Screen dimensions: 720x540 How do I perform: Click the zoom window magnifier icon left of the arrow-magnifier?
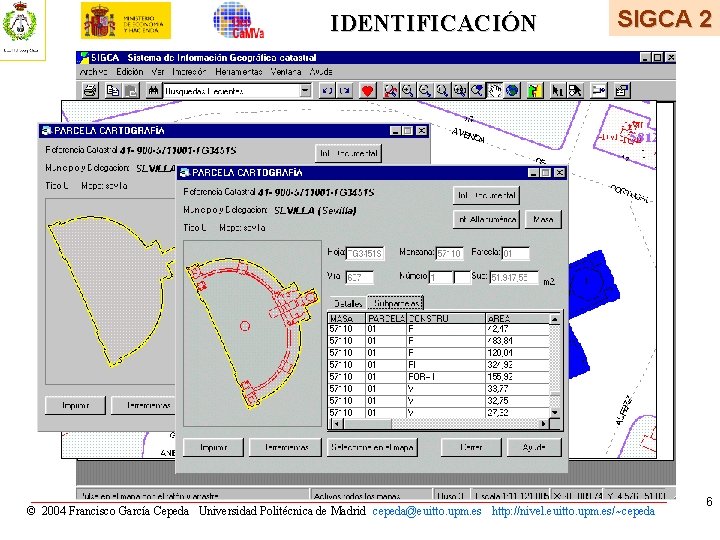[460, 90]
